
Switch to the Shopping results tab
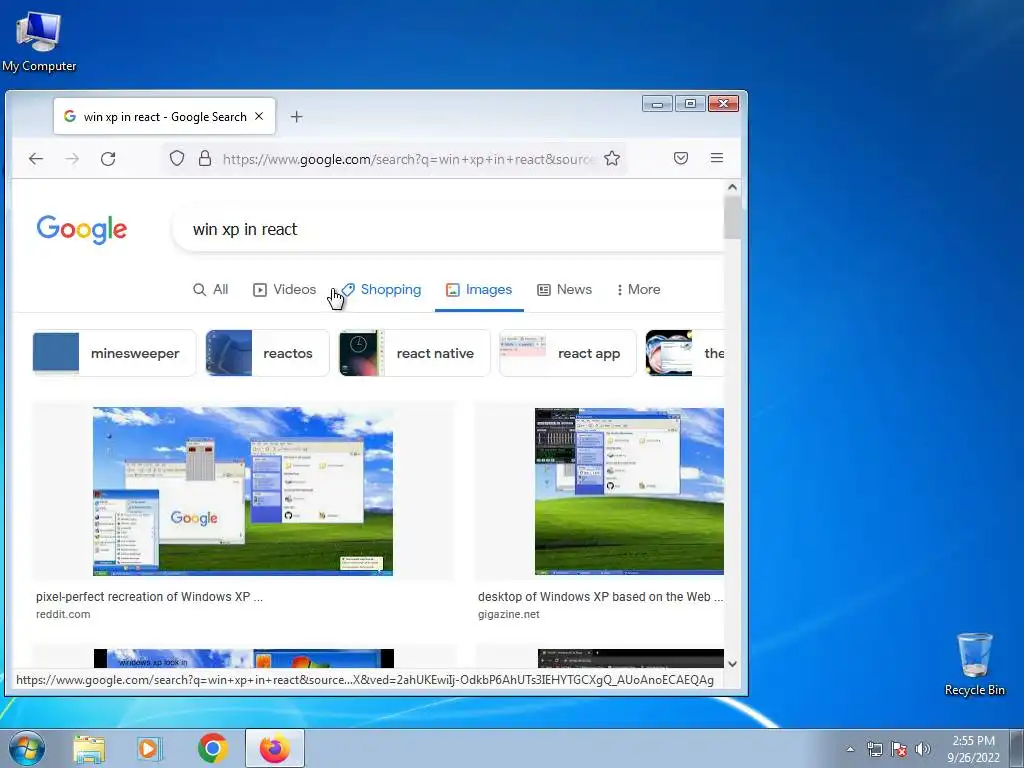point(381,289)
